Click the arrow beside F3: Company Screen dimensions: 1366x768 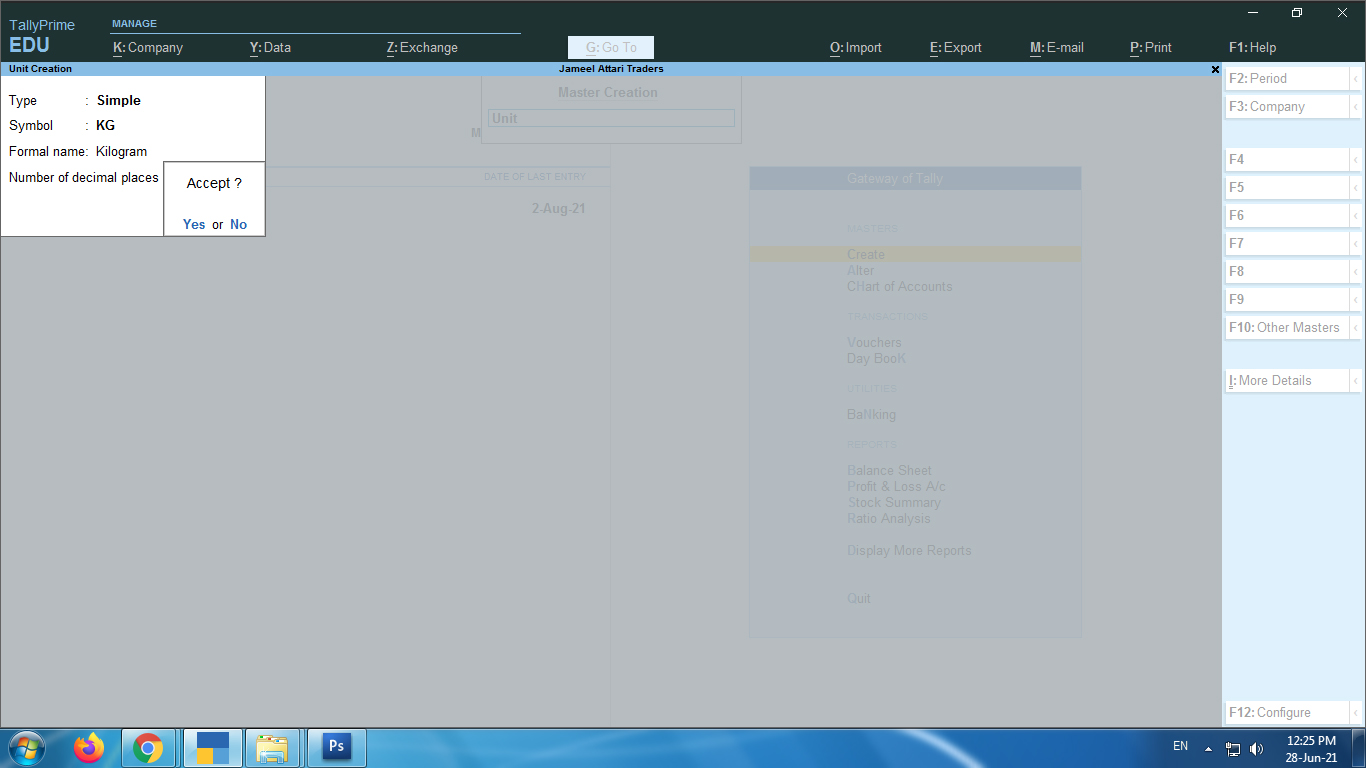[x=1356, y=106]
